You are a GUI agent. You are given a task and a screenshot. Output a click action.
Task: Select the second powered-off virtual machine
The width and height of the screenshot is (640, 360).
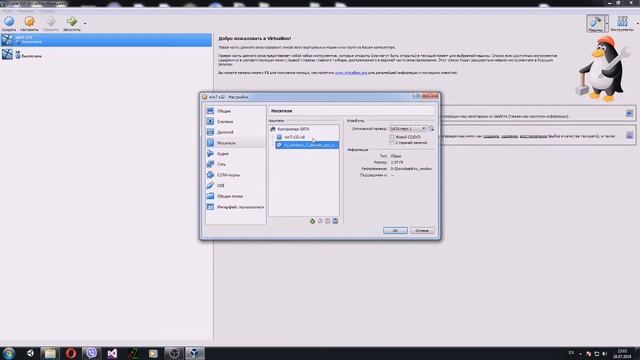(106, 54)
